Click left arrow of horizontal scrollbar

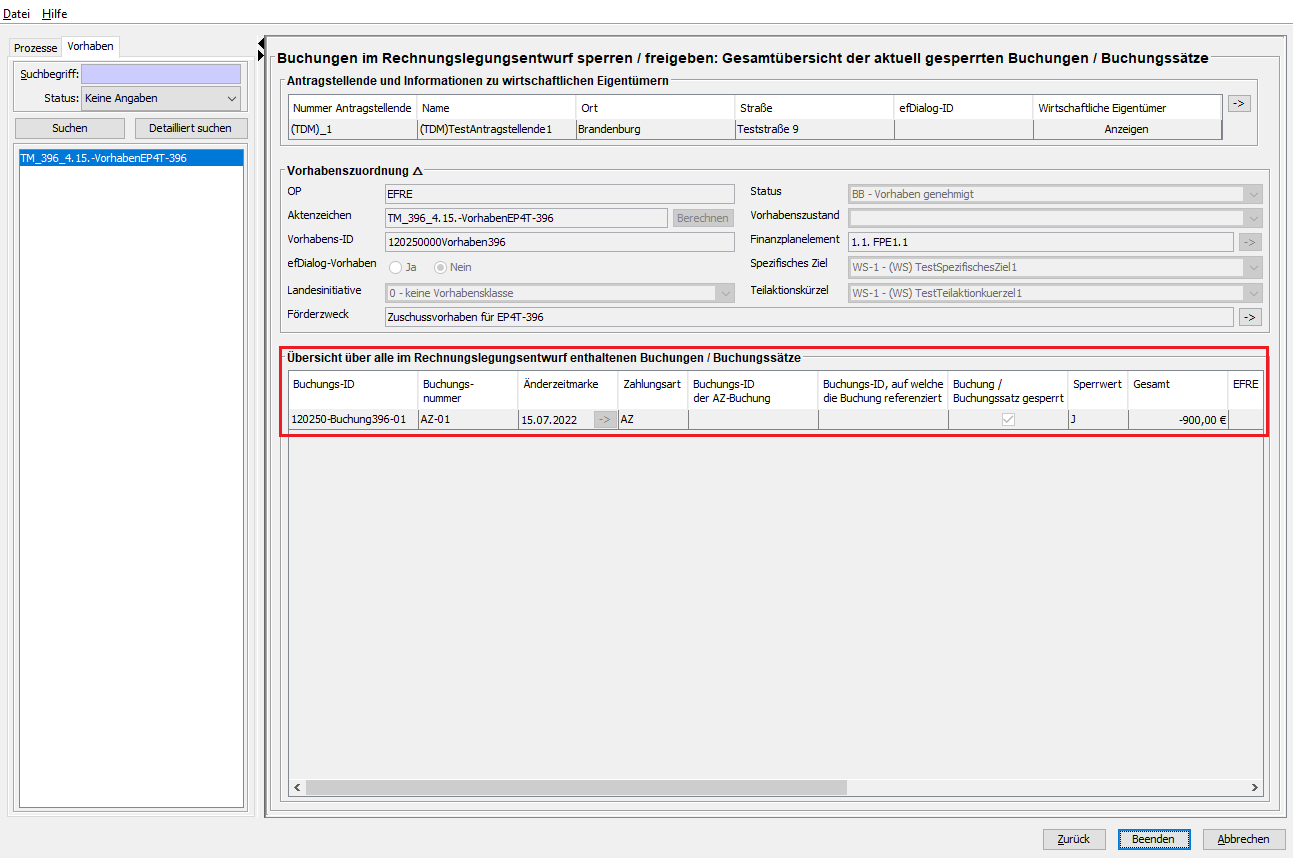click(x=298, y=788)
